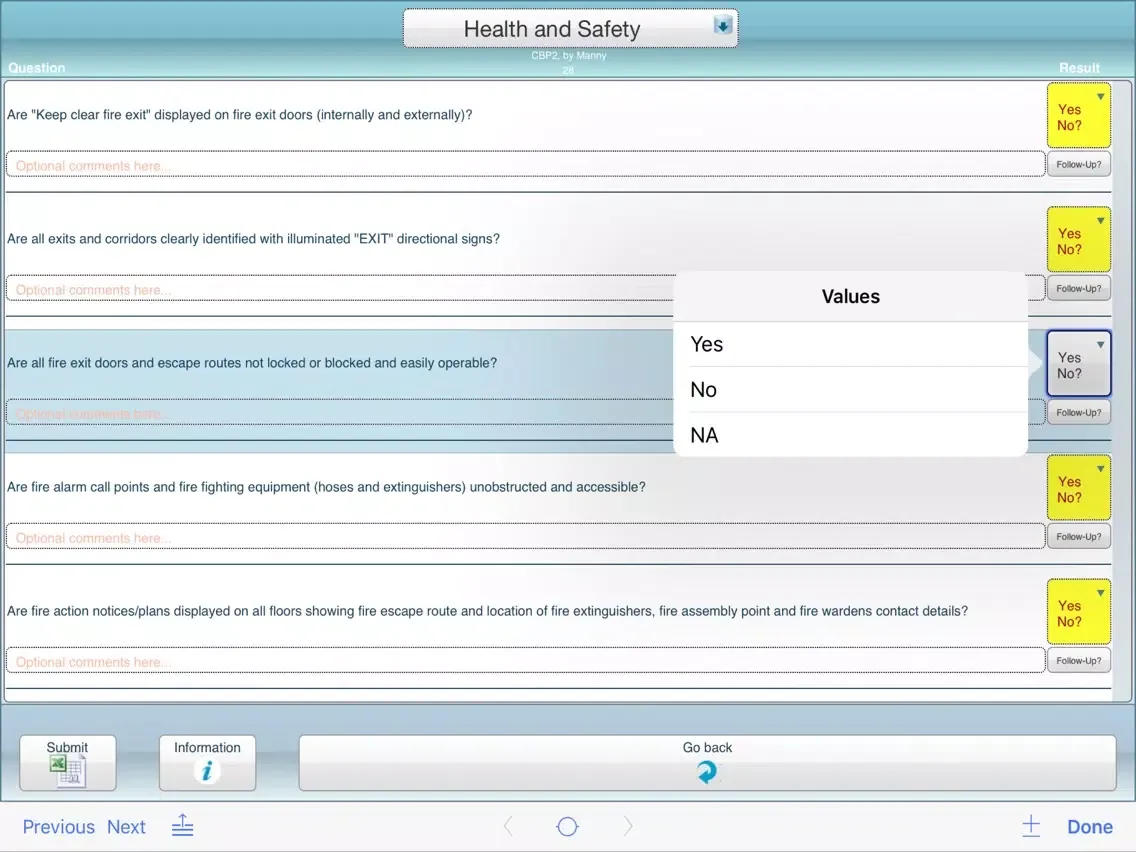1136x852 pixels.
Task: Click the comments field under the 'Keep clear fire exit' question
Action: [525, 165]
